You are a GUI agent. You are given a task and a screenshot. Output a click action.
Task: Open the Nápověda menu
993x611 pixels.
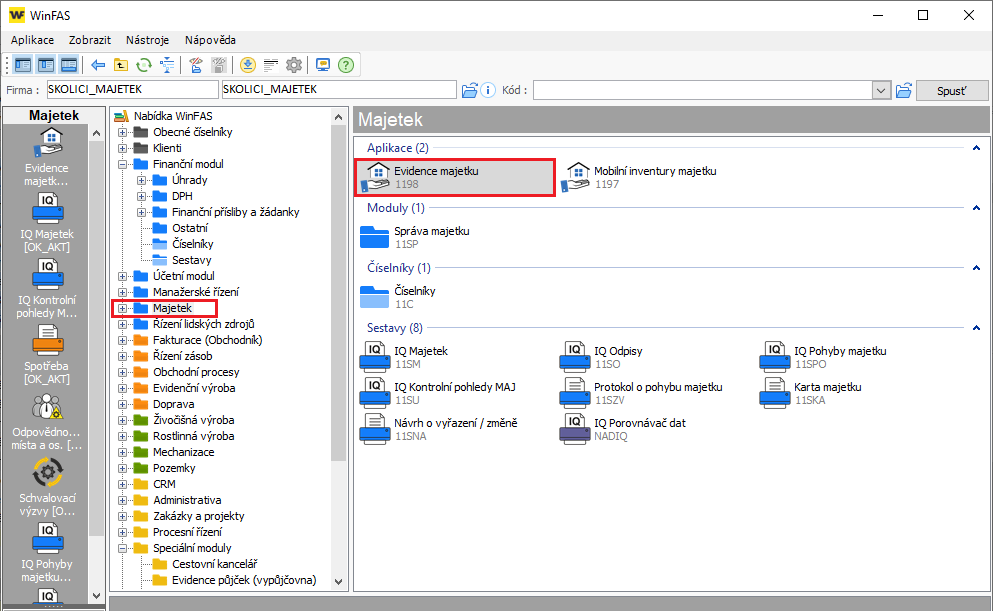click(210, 40)
